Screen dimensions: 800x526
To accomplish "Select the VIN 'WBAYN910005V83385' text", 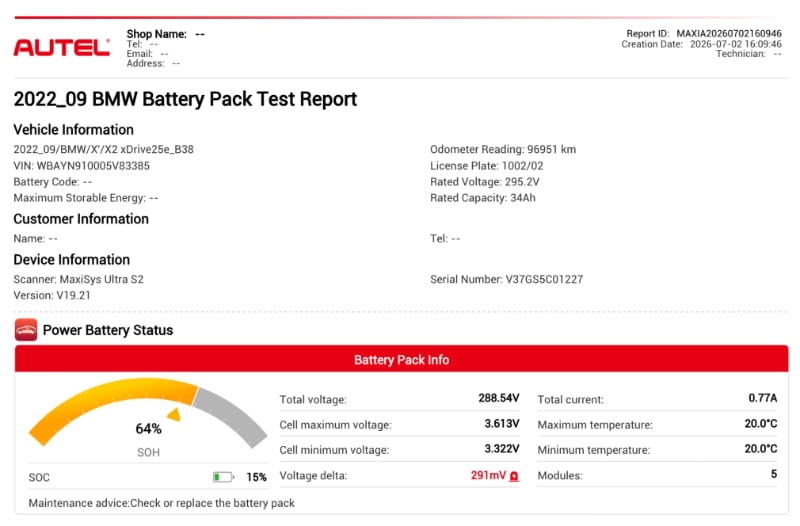I will (x=93, y=166).
